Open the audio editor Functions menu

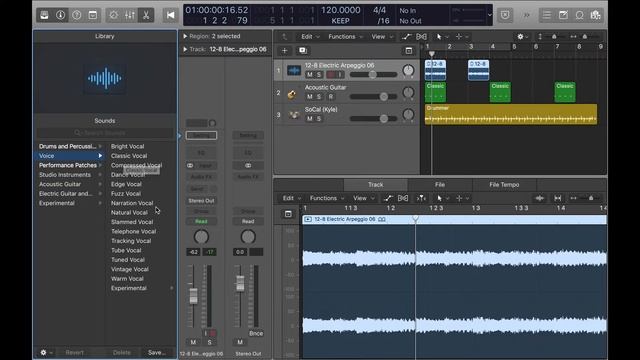[x=327, y=198]
